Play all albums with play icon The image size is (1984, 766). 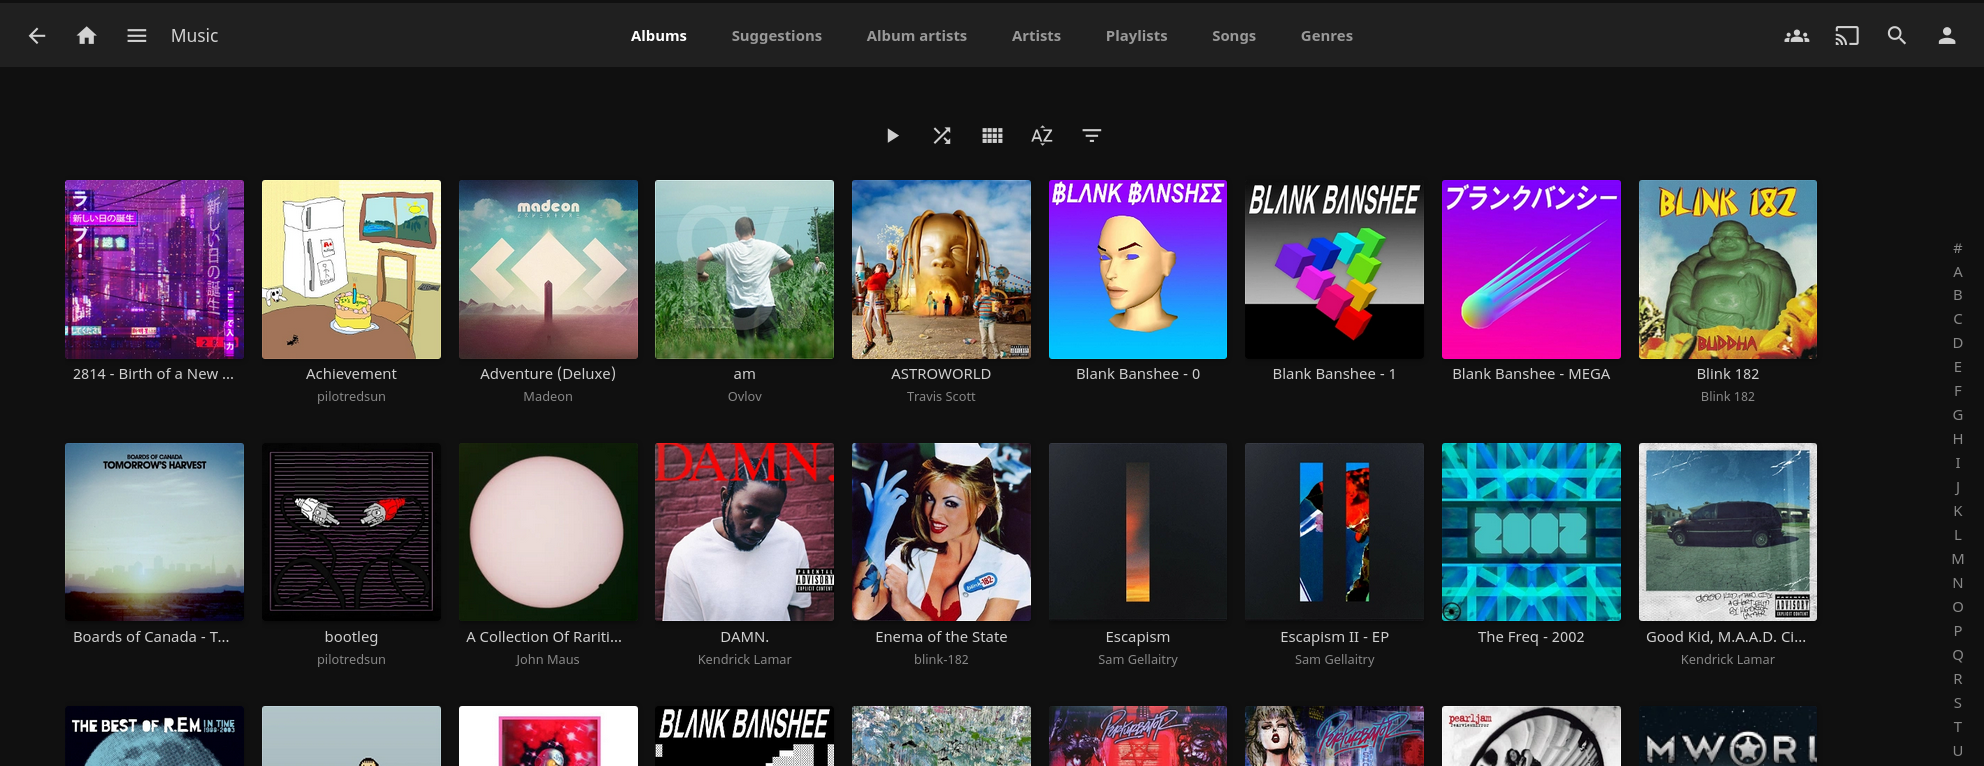pos(892,135)
